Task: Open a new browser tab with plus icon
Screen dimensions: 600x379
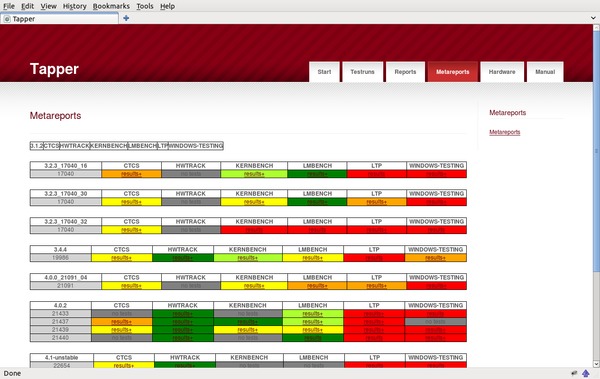Action: pyautogui.click(x=126, y=18)
